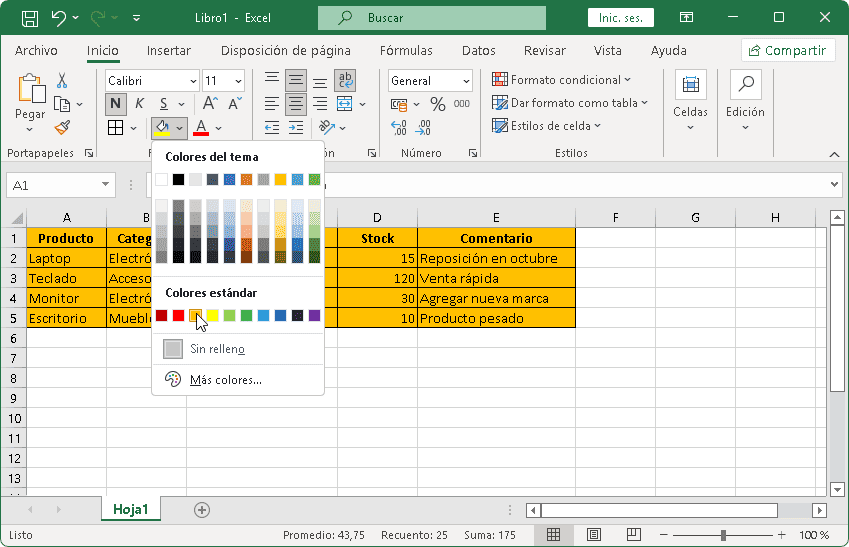849x547 pixels.
Task: Pick the purple standard color swatch
Action: point(314,316)
